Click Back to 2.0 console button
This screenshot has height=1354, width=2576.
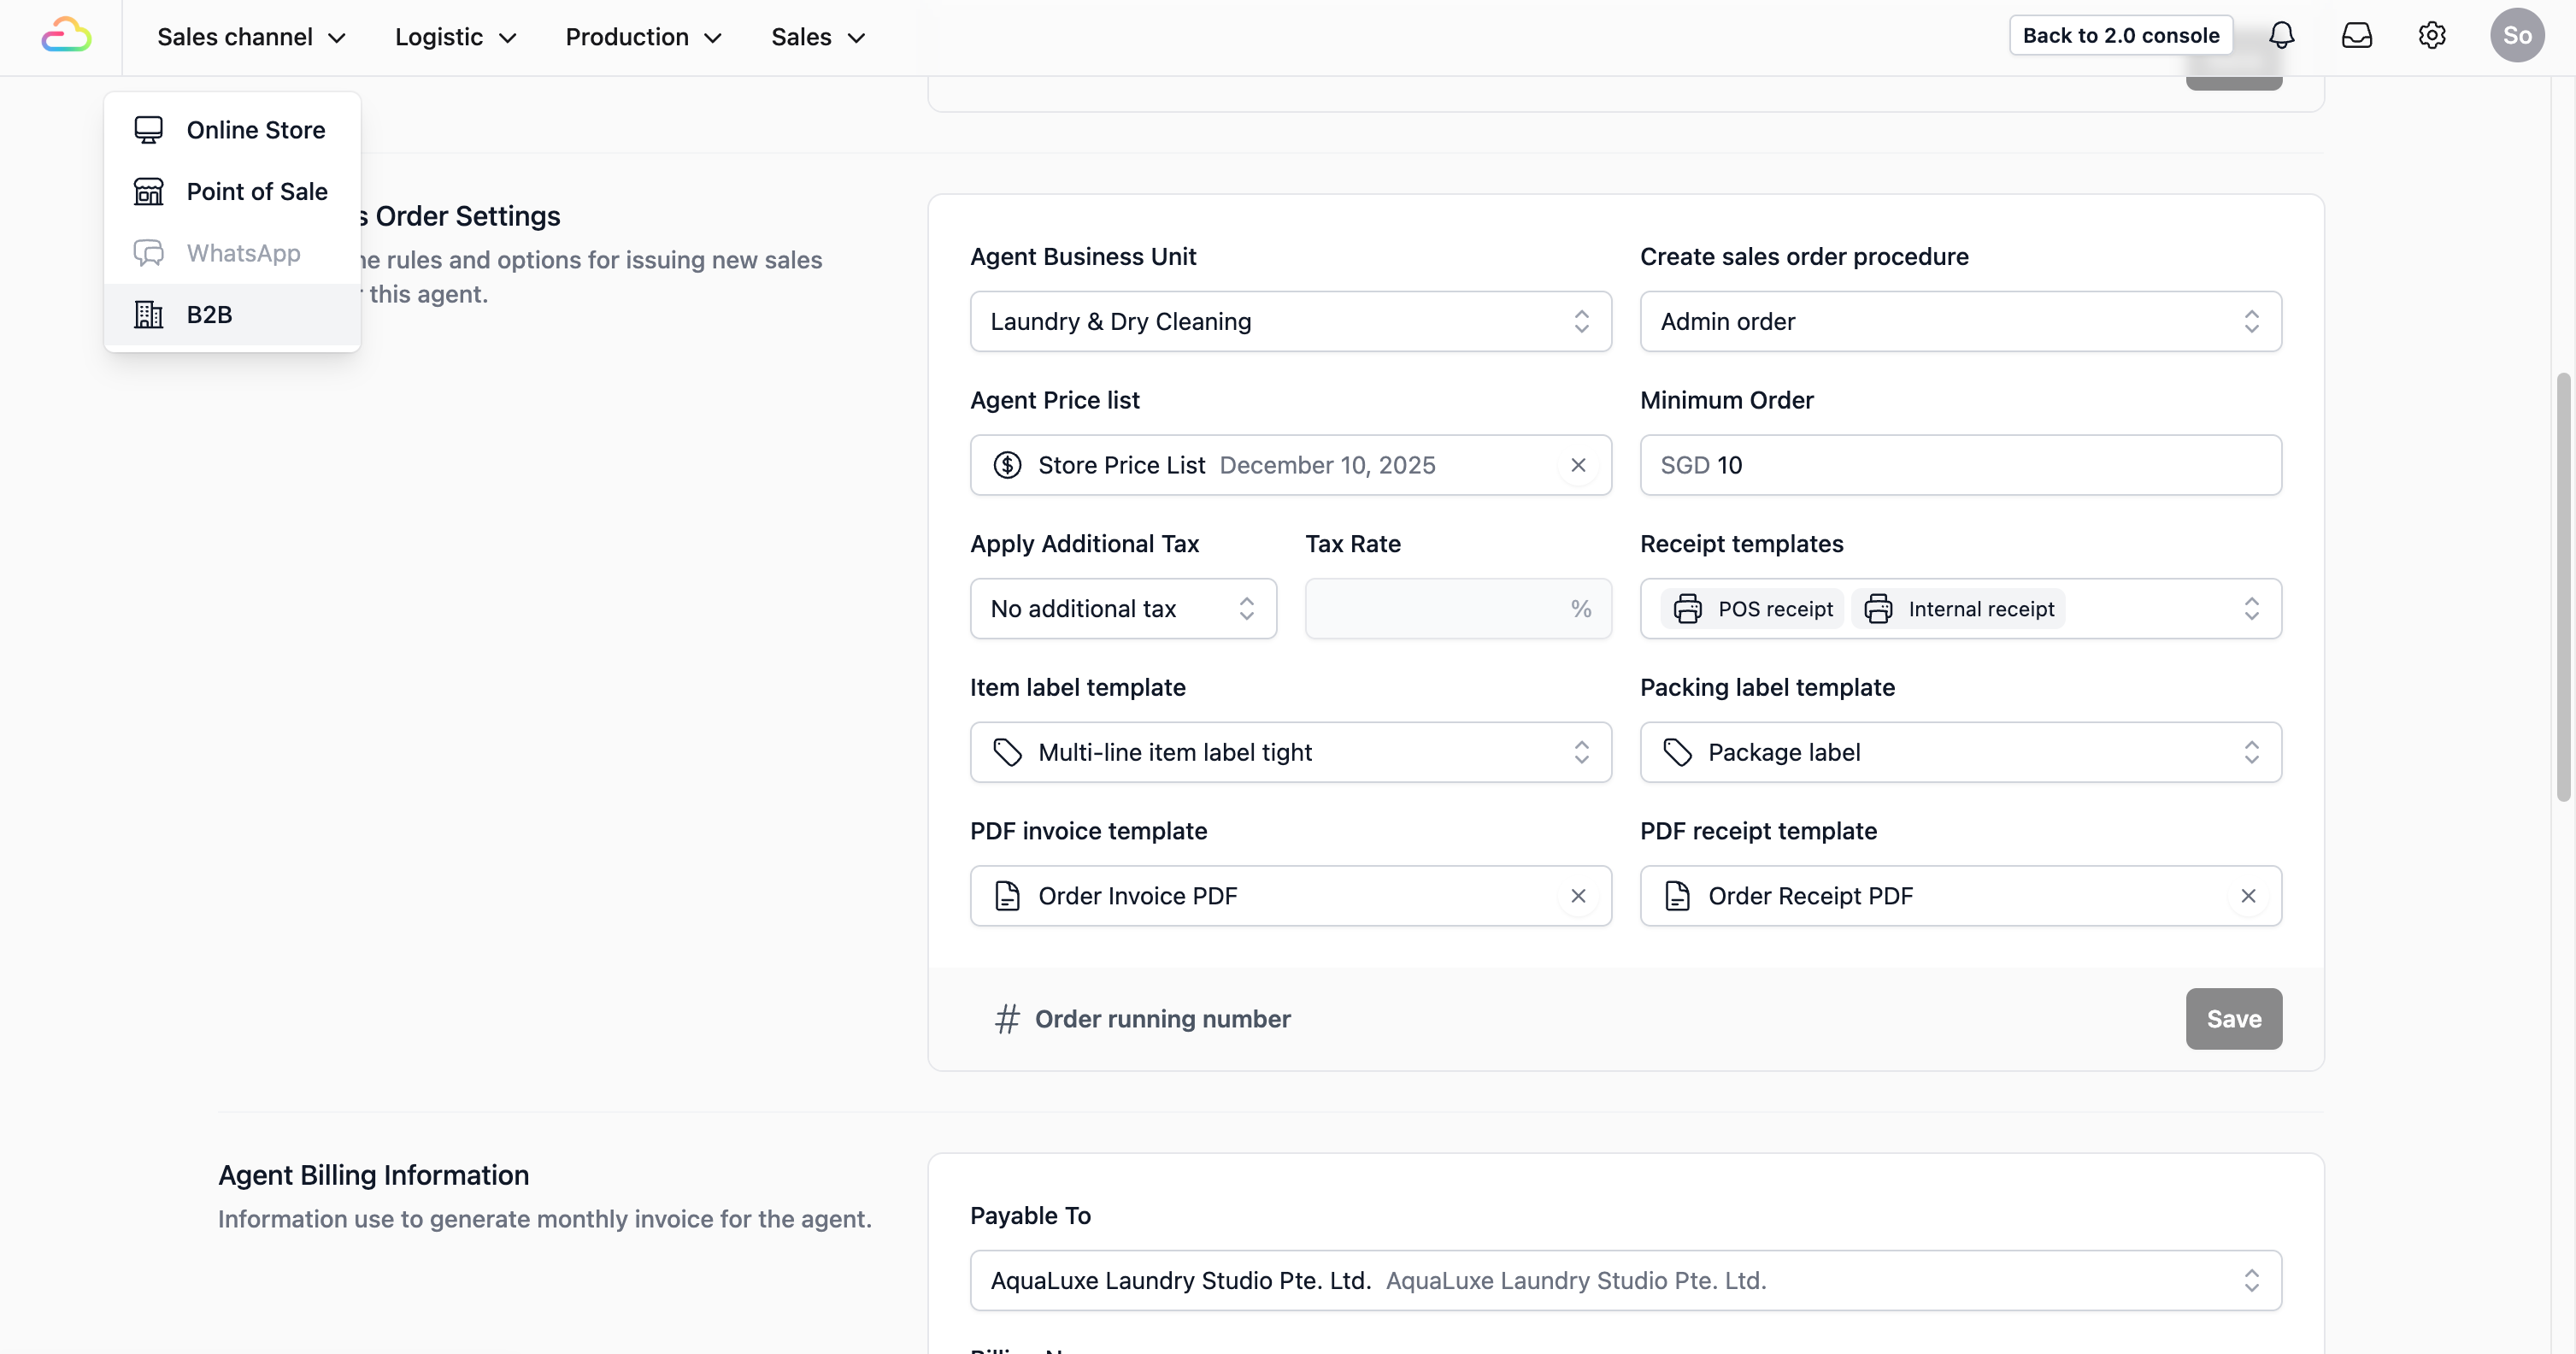coord(2120,36)
